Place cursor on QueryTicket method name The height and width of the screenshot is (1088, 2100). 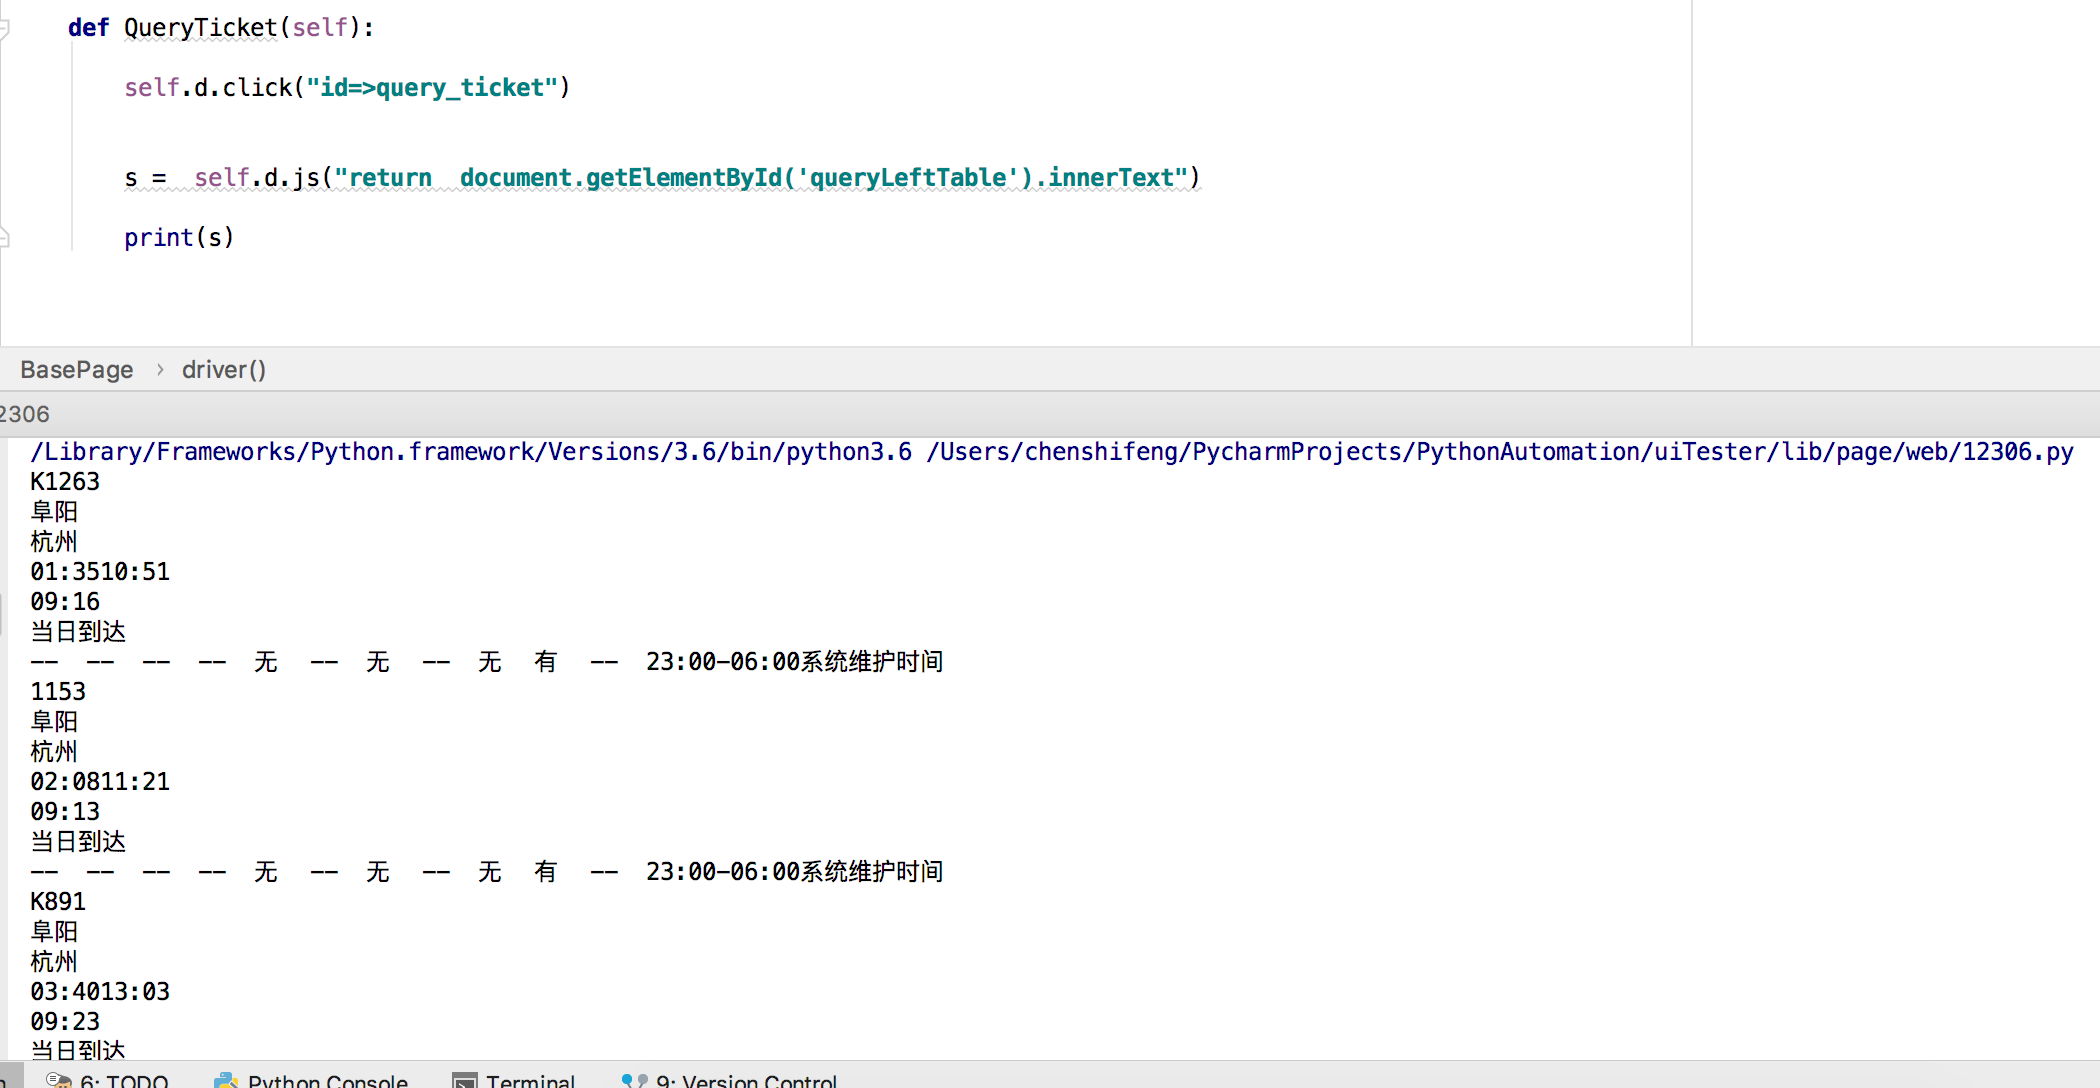click(x=200, y=28)
